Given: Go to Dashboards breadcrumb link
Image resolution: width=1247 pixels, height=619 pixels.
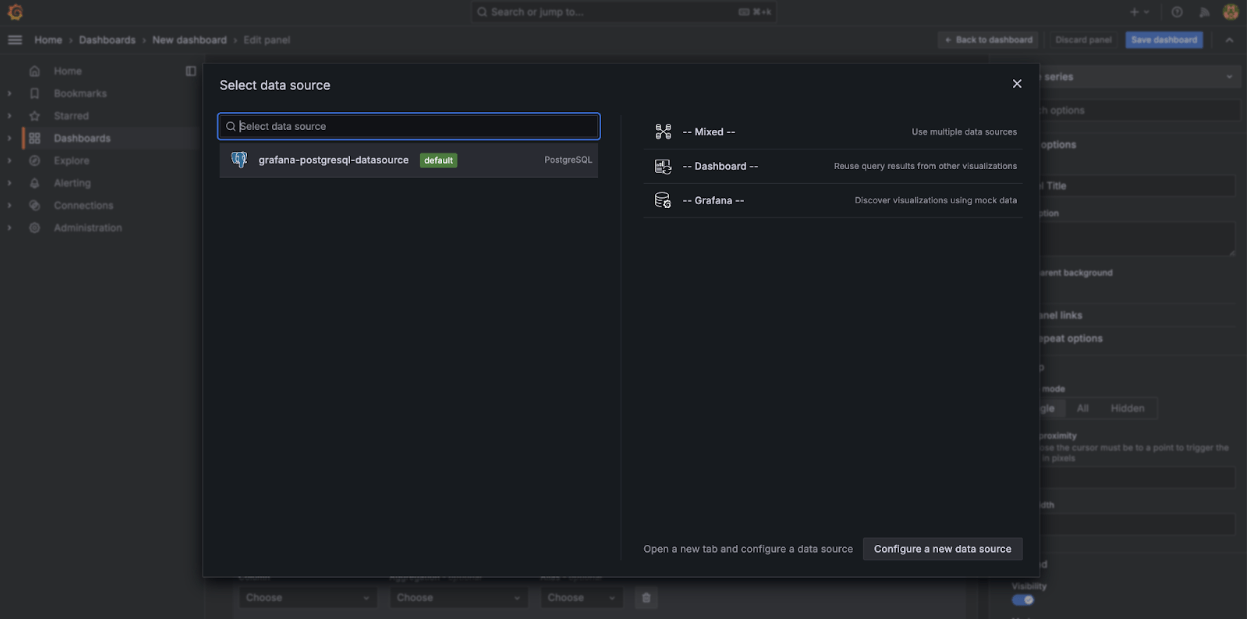Looking at the screenshot, I should 107,40.
